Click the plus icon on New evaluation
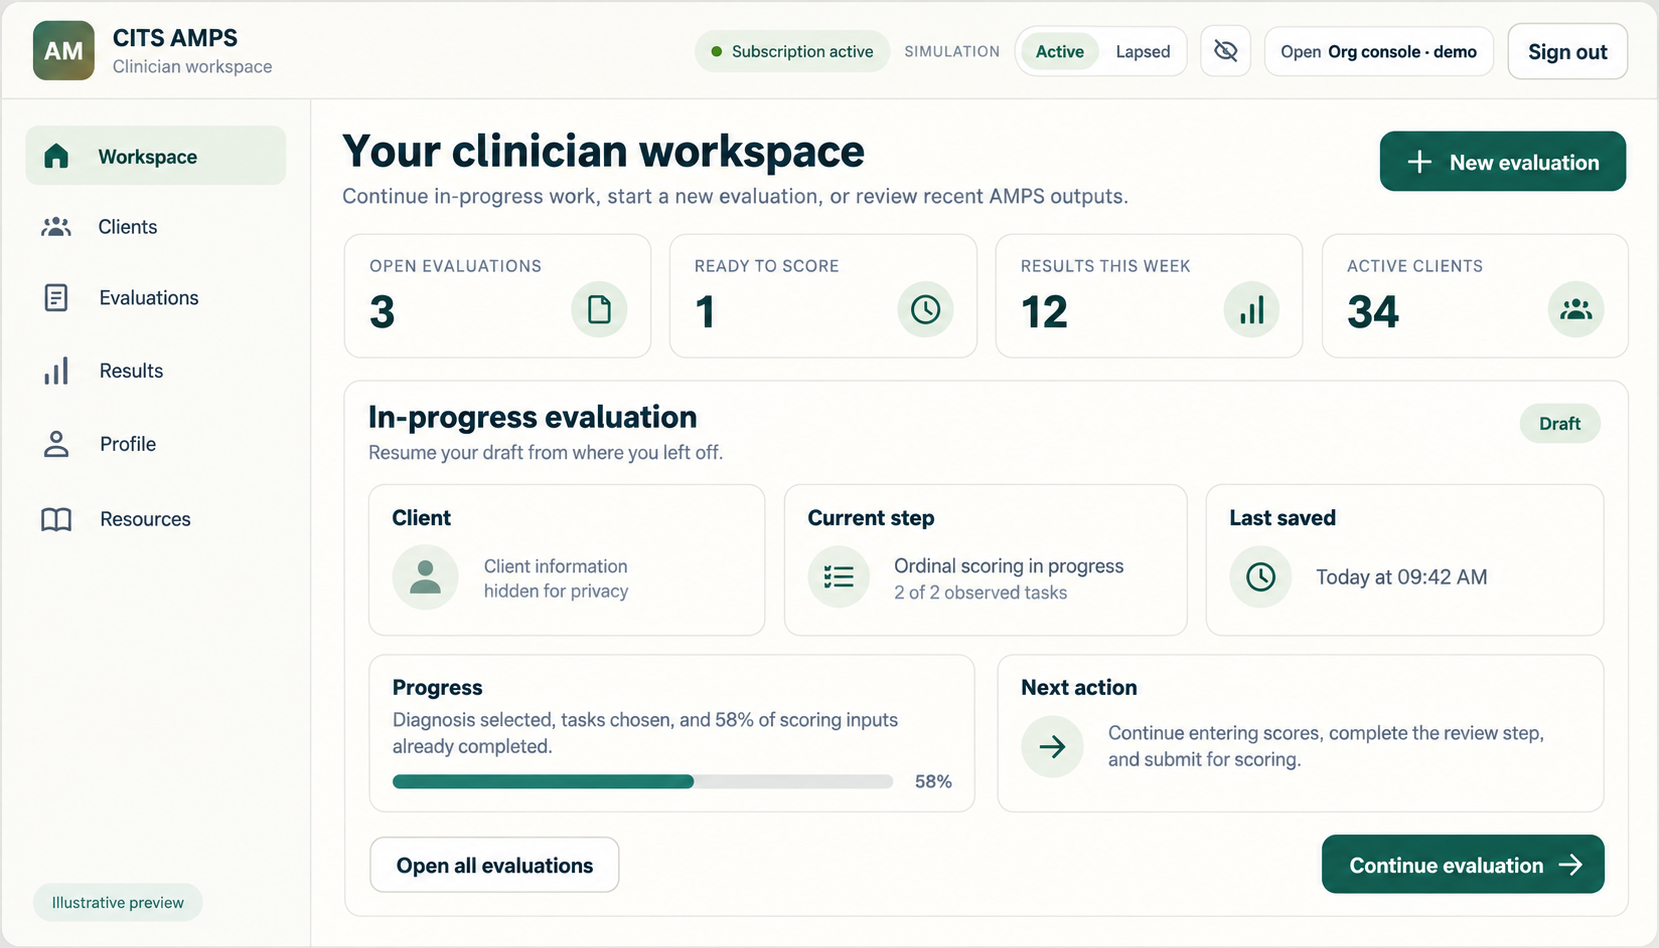 1419,162
